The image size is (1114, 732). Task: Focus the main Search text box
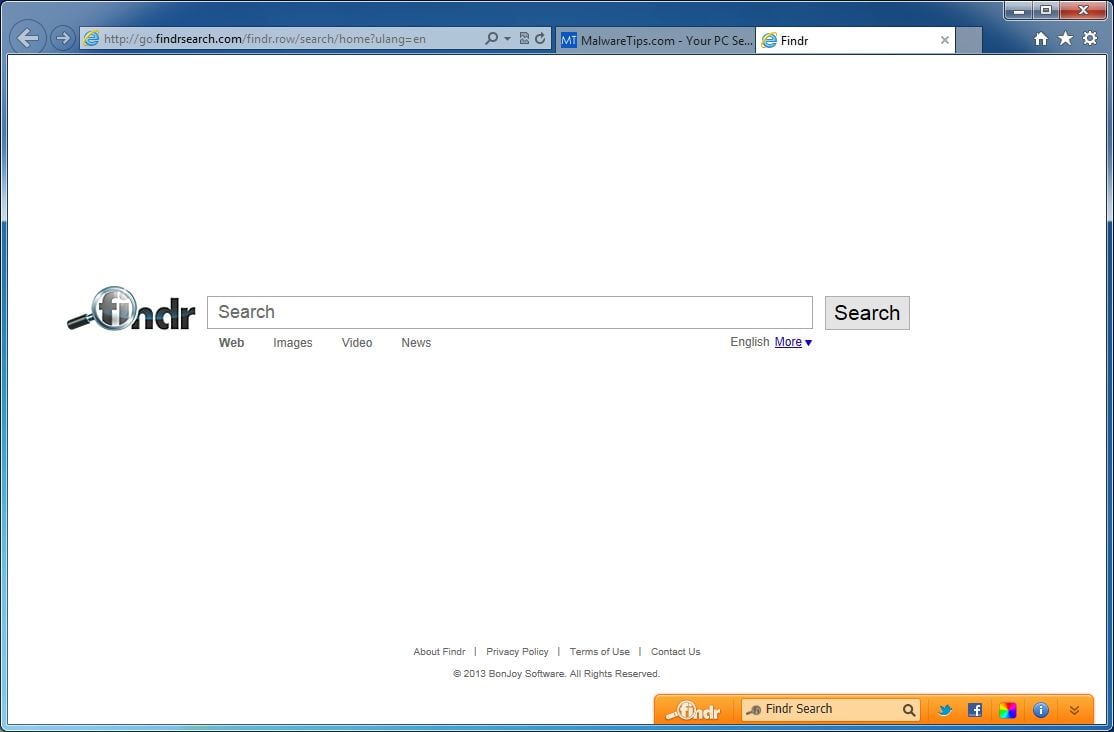coord(509,312)
